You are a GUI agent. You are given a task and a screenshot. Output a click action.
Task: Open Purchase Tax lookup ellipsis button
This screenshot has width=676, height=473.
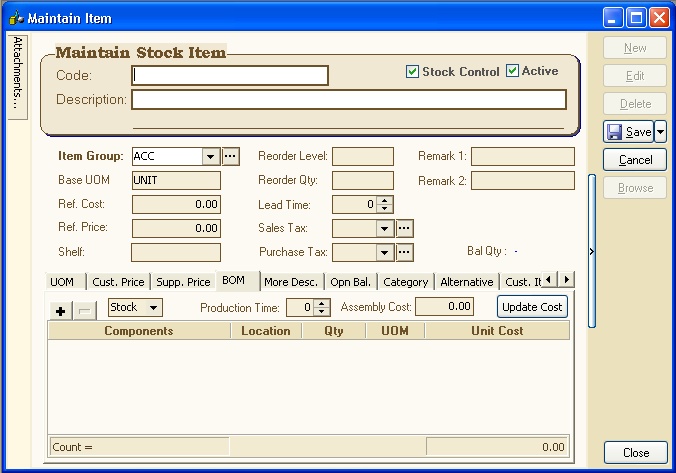click(404, 252)
